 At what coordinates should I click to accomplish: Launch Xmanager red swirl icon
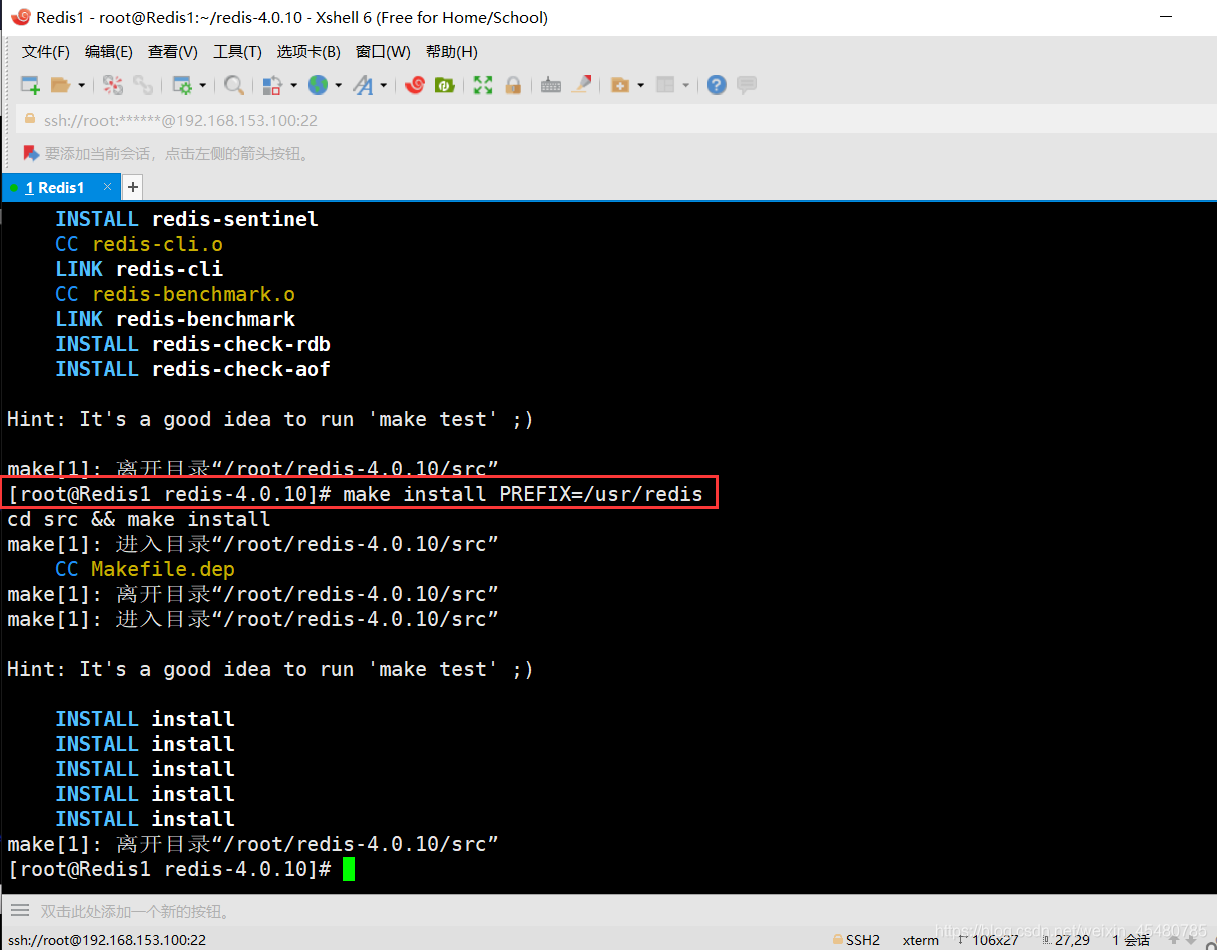click(415, 85)
